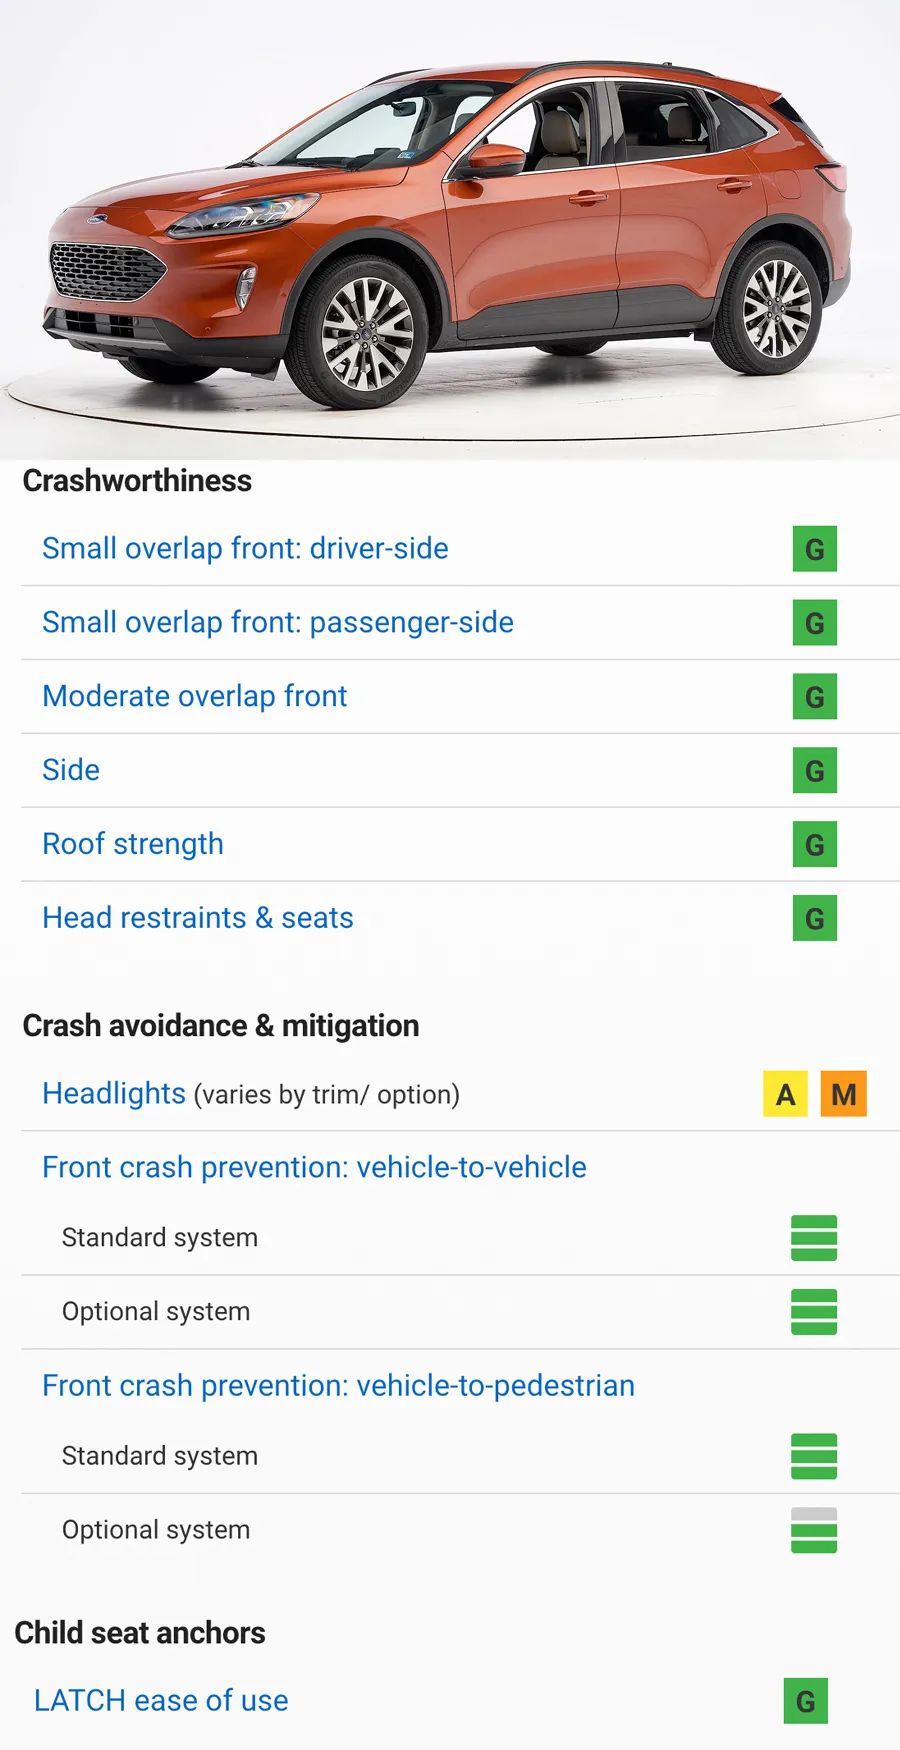Click the orange M headlights rating badge

[x=843, y=1094]
